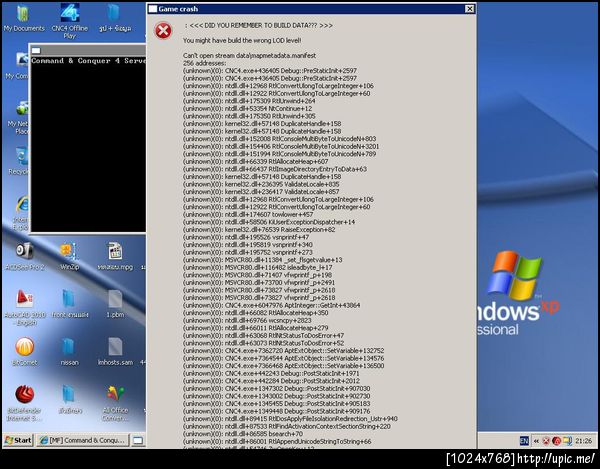Click the red error icon in crash dialog

pyautogui.click(x=163, y=31)
